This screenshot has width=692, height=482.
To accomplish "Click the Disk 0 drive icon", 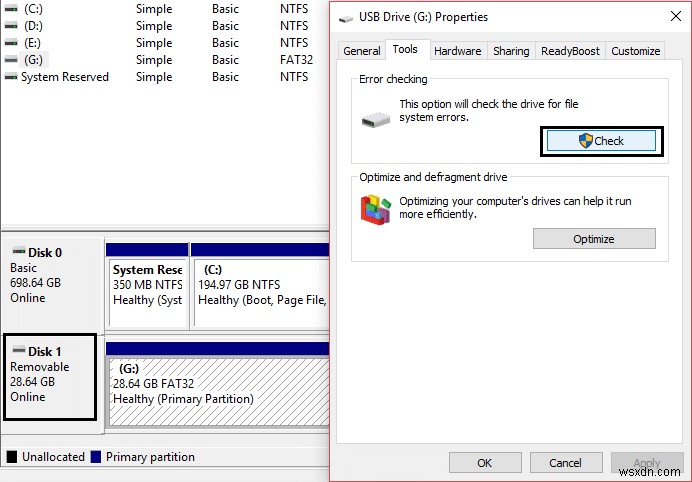I will [x=19, y=251].
